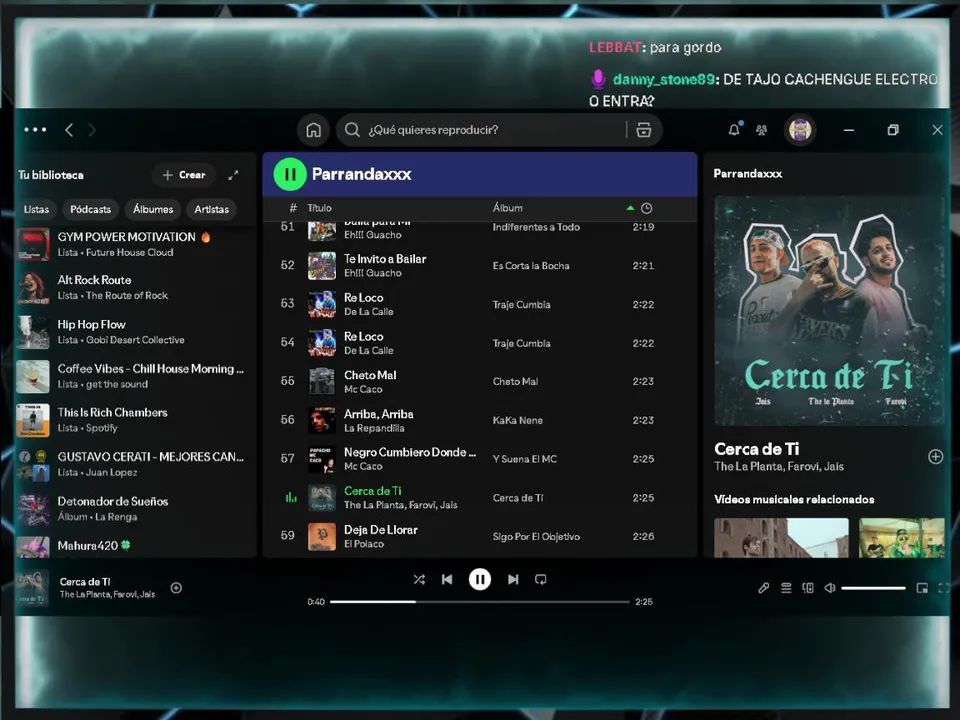This screenshot has height=720, width=960.
Task: Open the Browse icon in search bar
Action: pyautogui.click(x=643, y=130)
